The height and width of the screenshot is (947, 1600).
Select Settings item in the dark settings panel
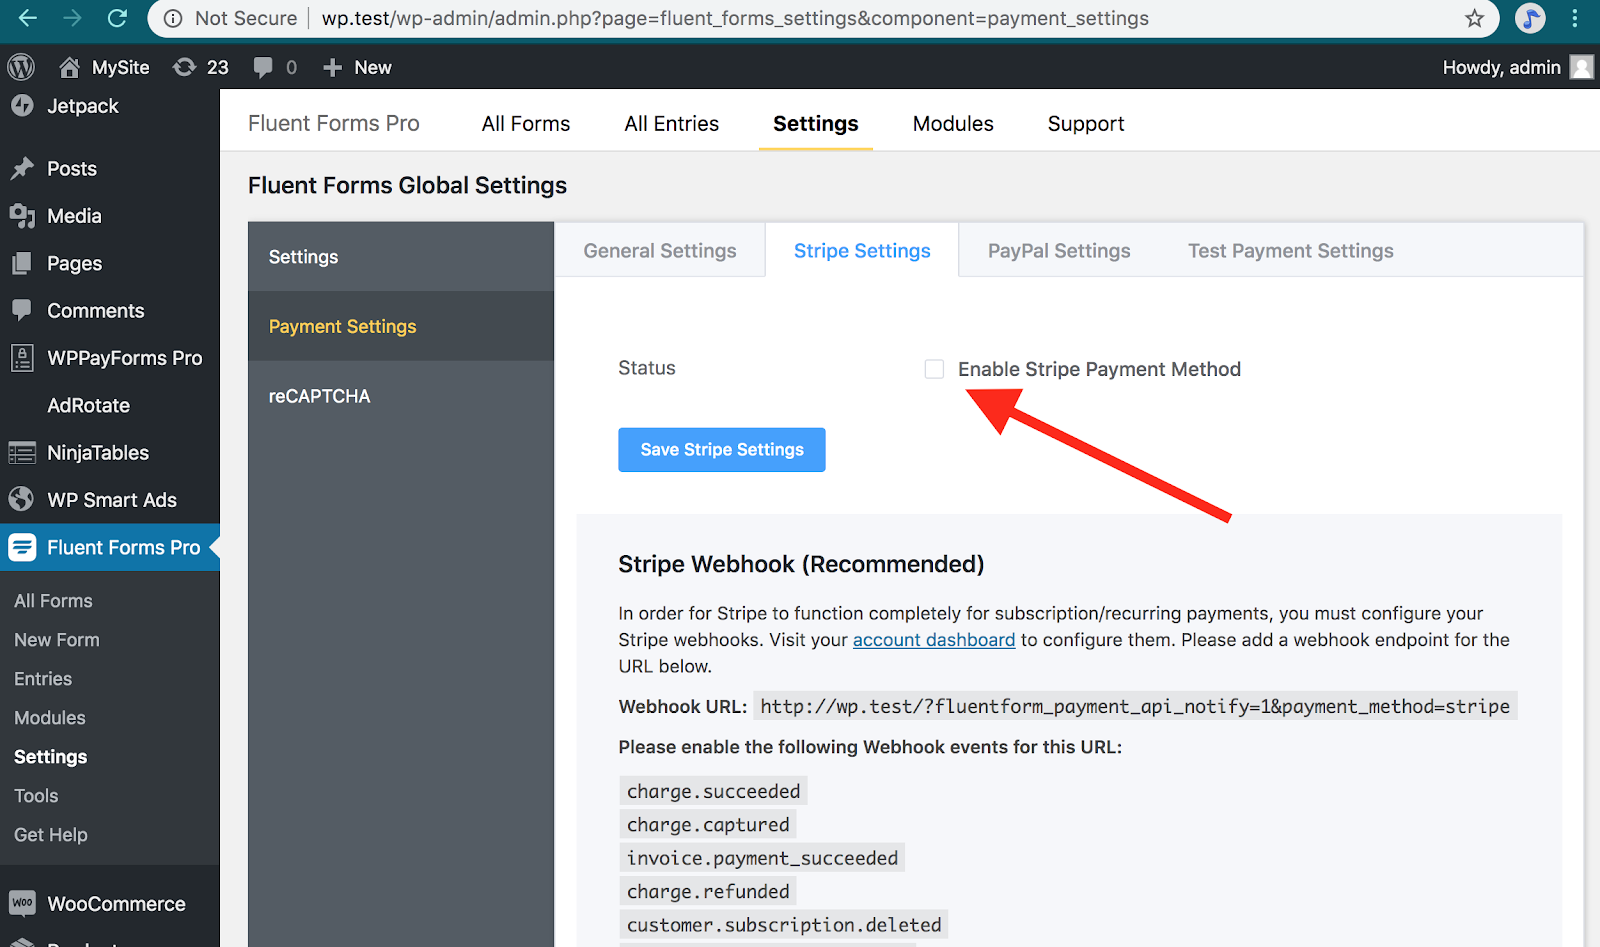[401, 257]
